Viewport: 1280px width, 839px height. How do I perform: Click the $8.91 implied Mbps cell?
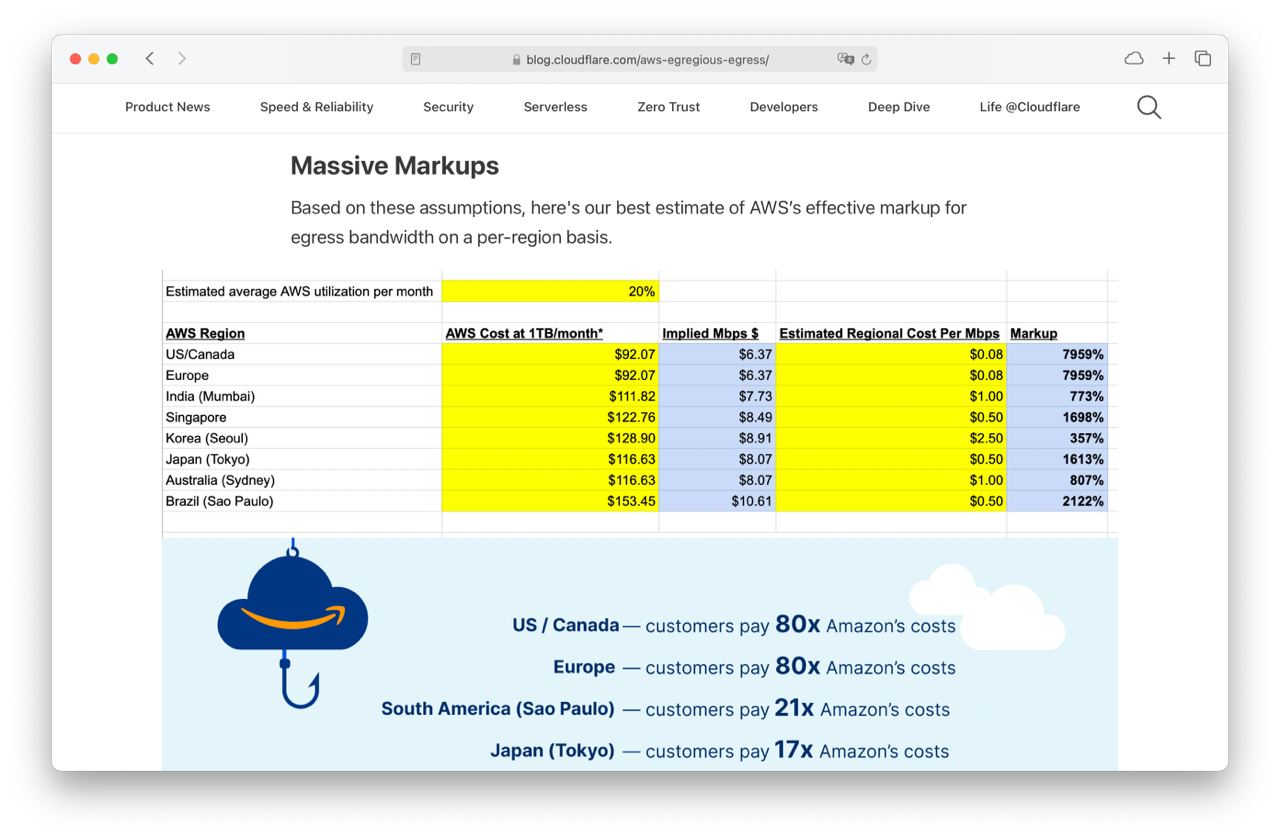(x=717, y=438)
